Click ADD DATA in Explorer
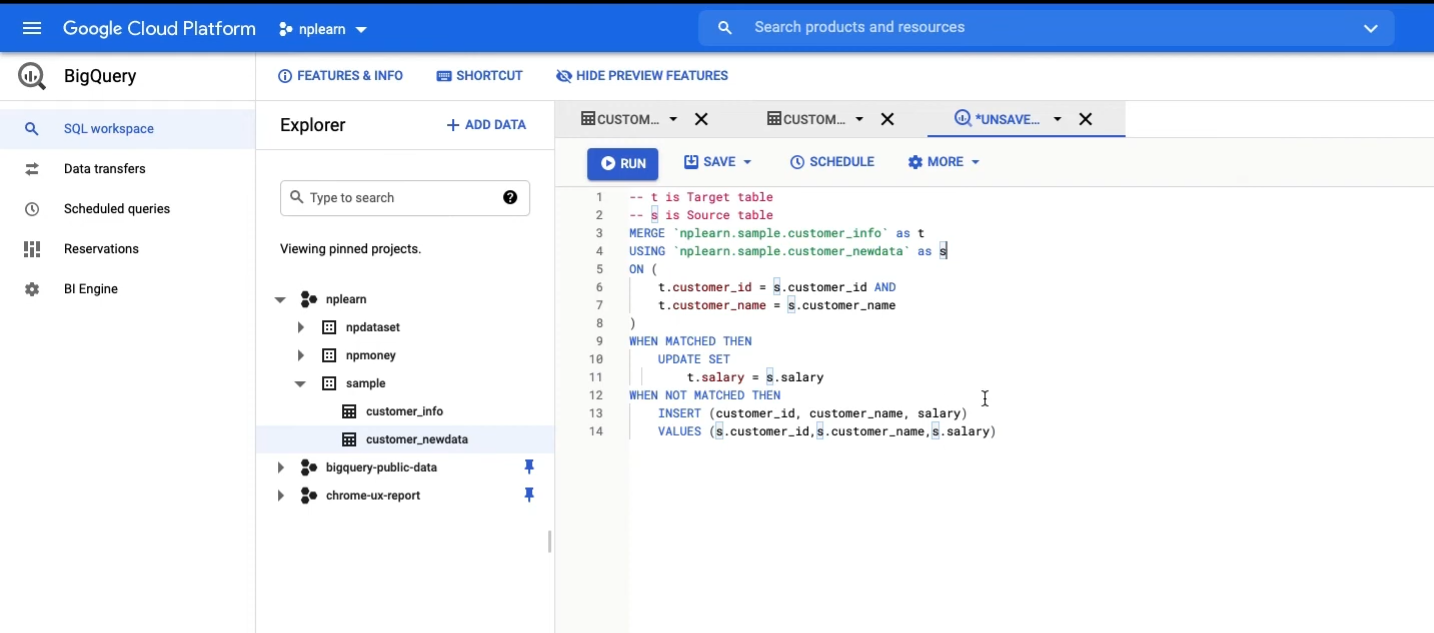Viewport: 1434px width, 633px height. (x=486, y=125)
